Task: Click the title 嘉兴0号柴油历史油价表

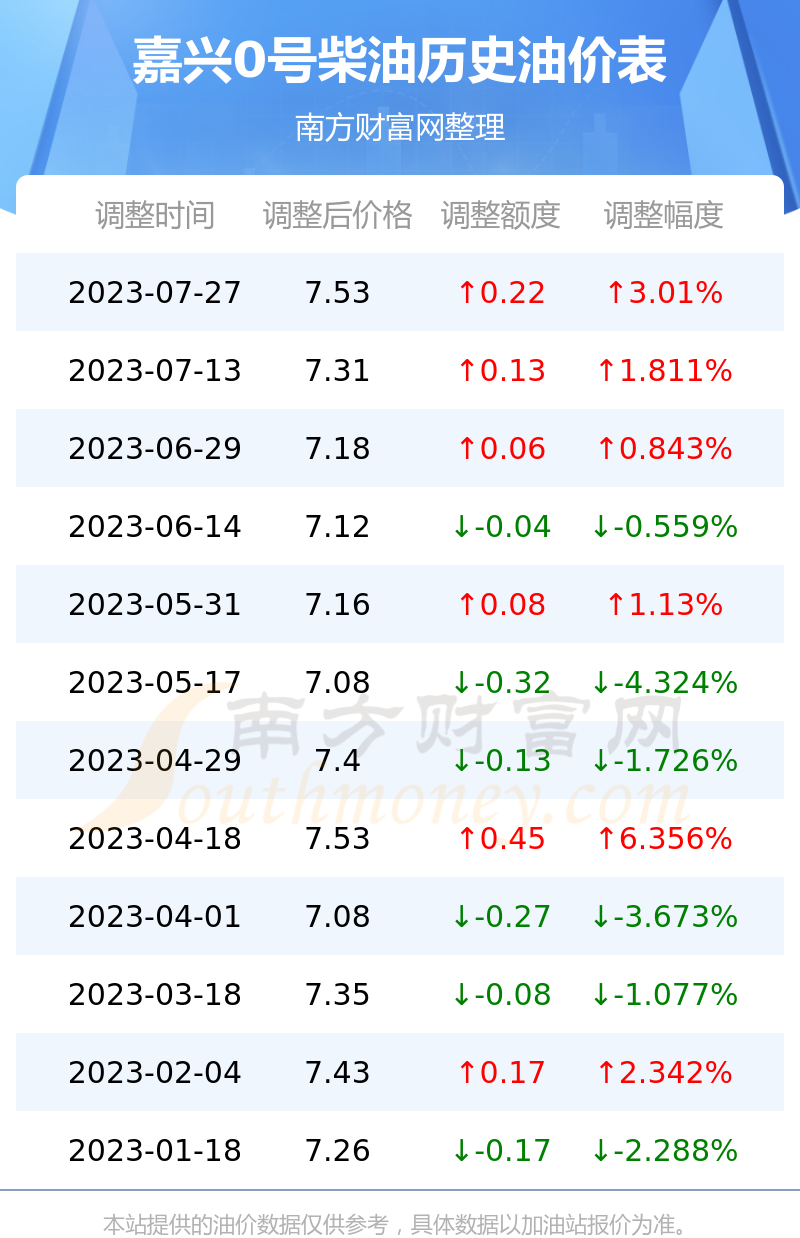Action: (400, 62)
